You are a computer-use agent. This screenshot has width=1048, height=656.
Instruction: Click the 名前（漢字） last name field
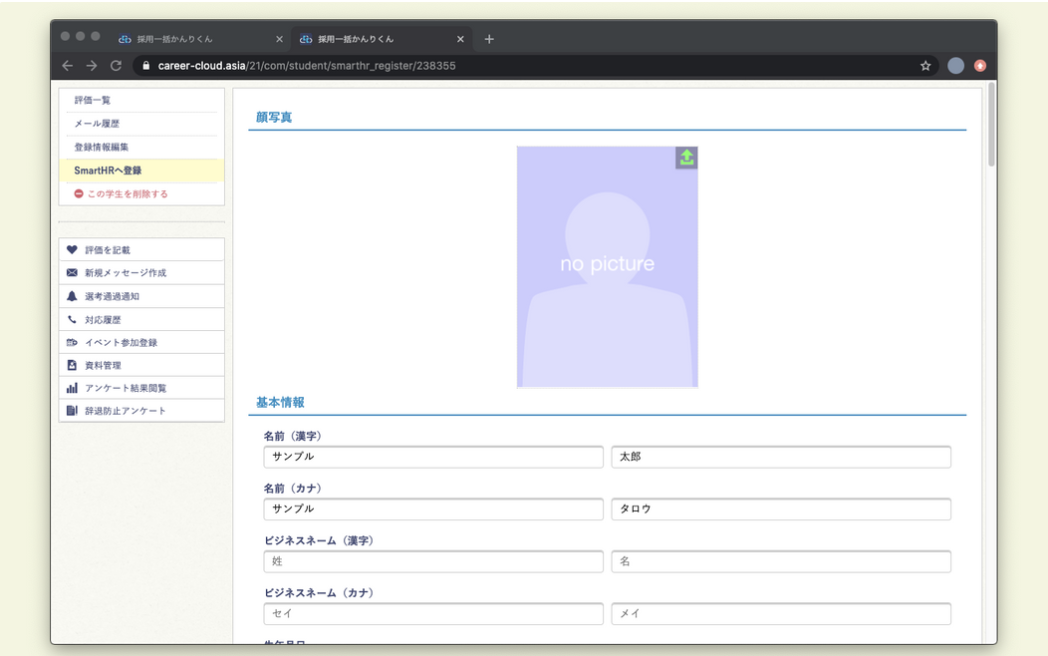433,457
